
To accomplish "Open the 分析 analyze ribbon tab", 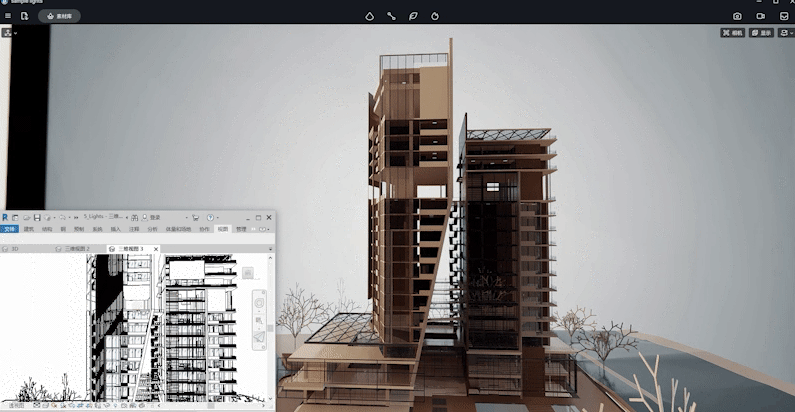I will 153,229.
